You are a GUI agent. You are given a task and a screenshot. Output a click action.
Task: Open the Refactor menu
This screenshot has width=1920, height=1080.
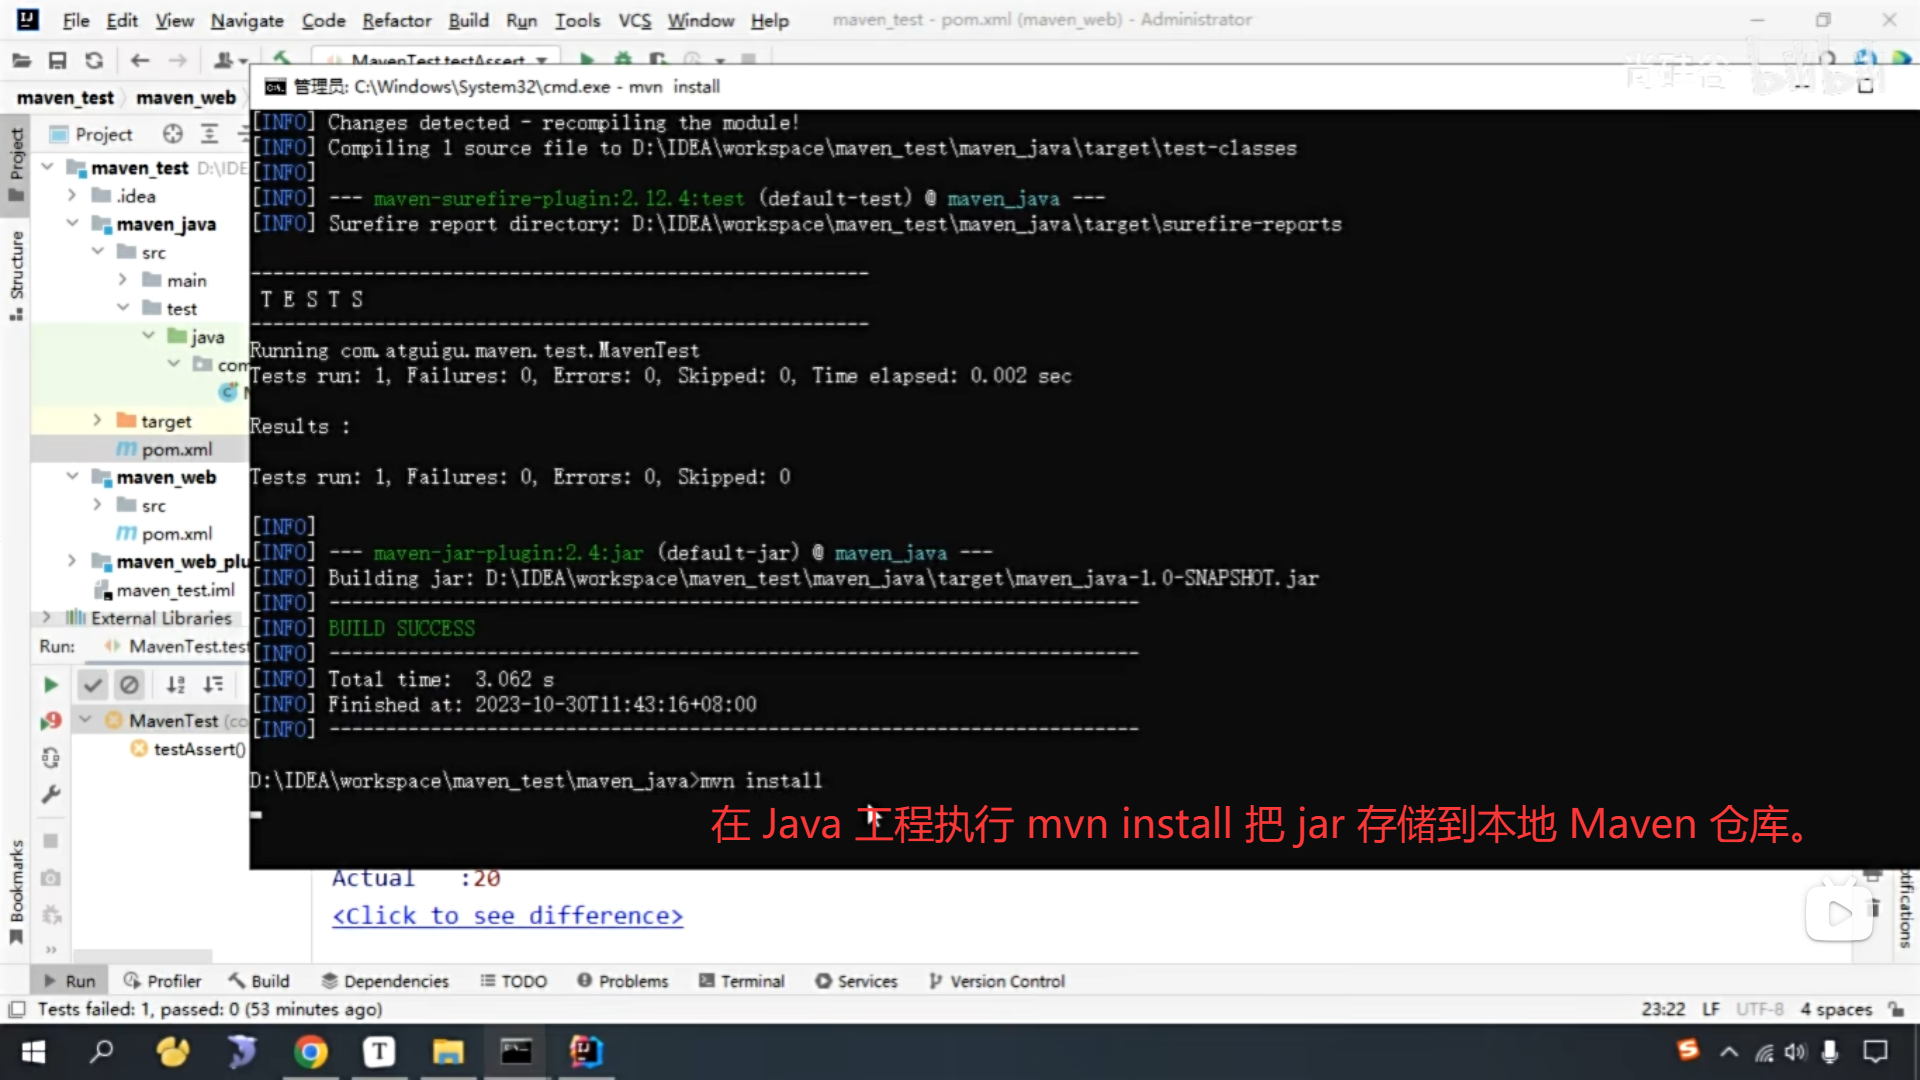tap(396, 20)
